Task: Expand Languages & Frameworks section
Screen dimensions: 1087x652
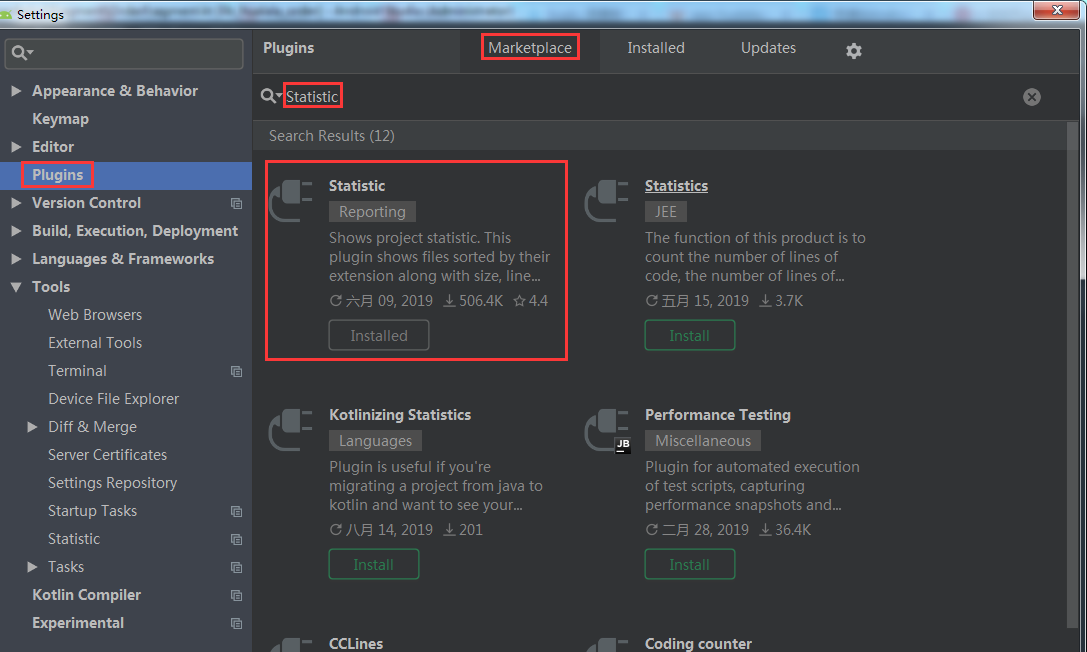Action: (x=17, y=258)
